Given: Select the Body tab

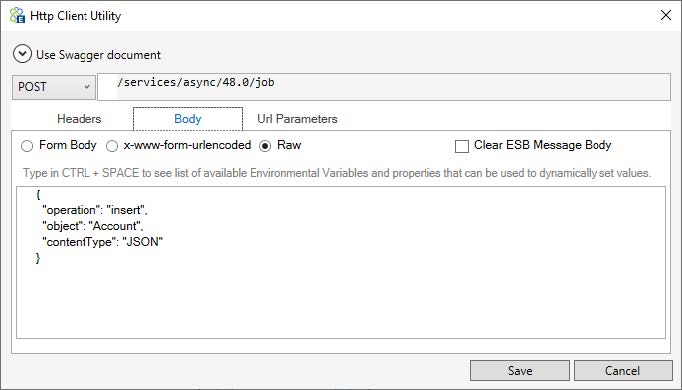Looking at the screenshot, I should click(x=188, y=119).
